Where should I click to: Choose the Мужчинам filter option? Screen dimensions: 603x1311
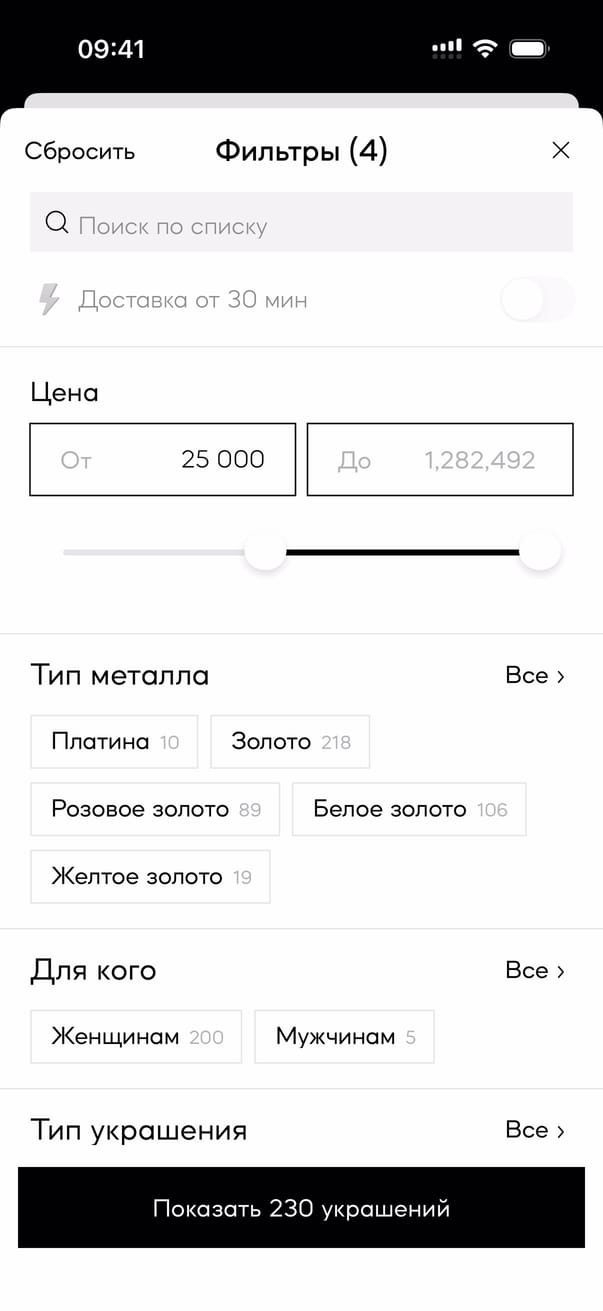coord(344,1037)
